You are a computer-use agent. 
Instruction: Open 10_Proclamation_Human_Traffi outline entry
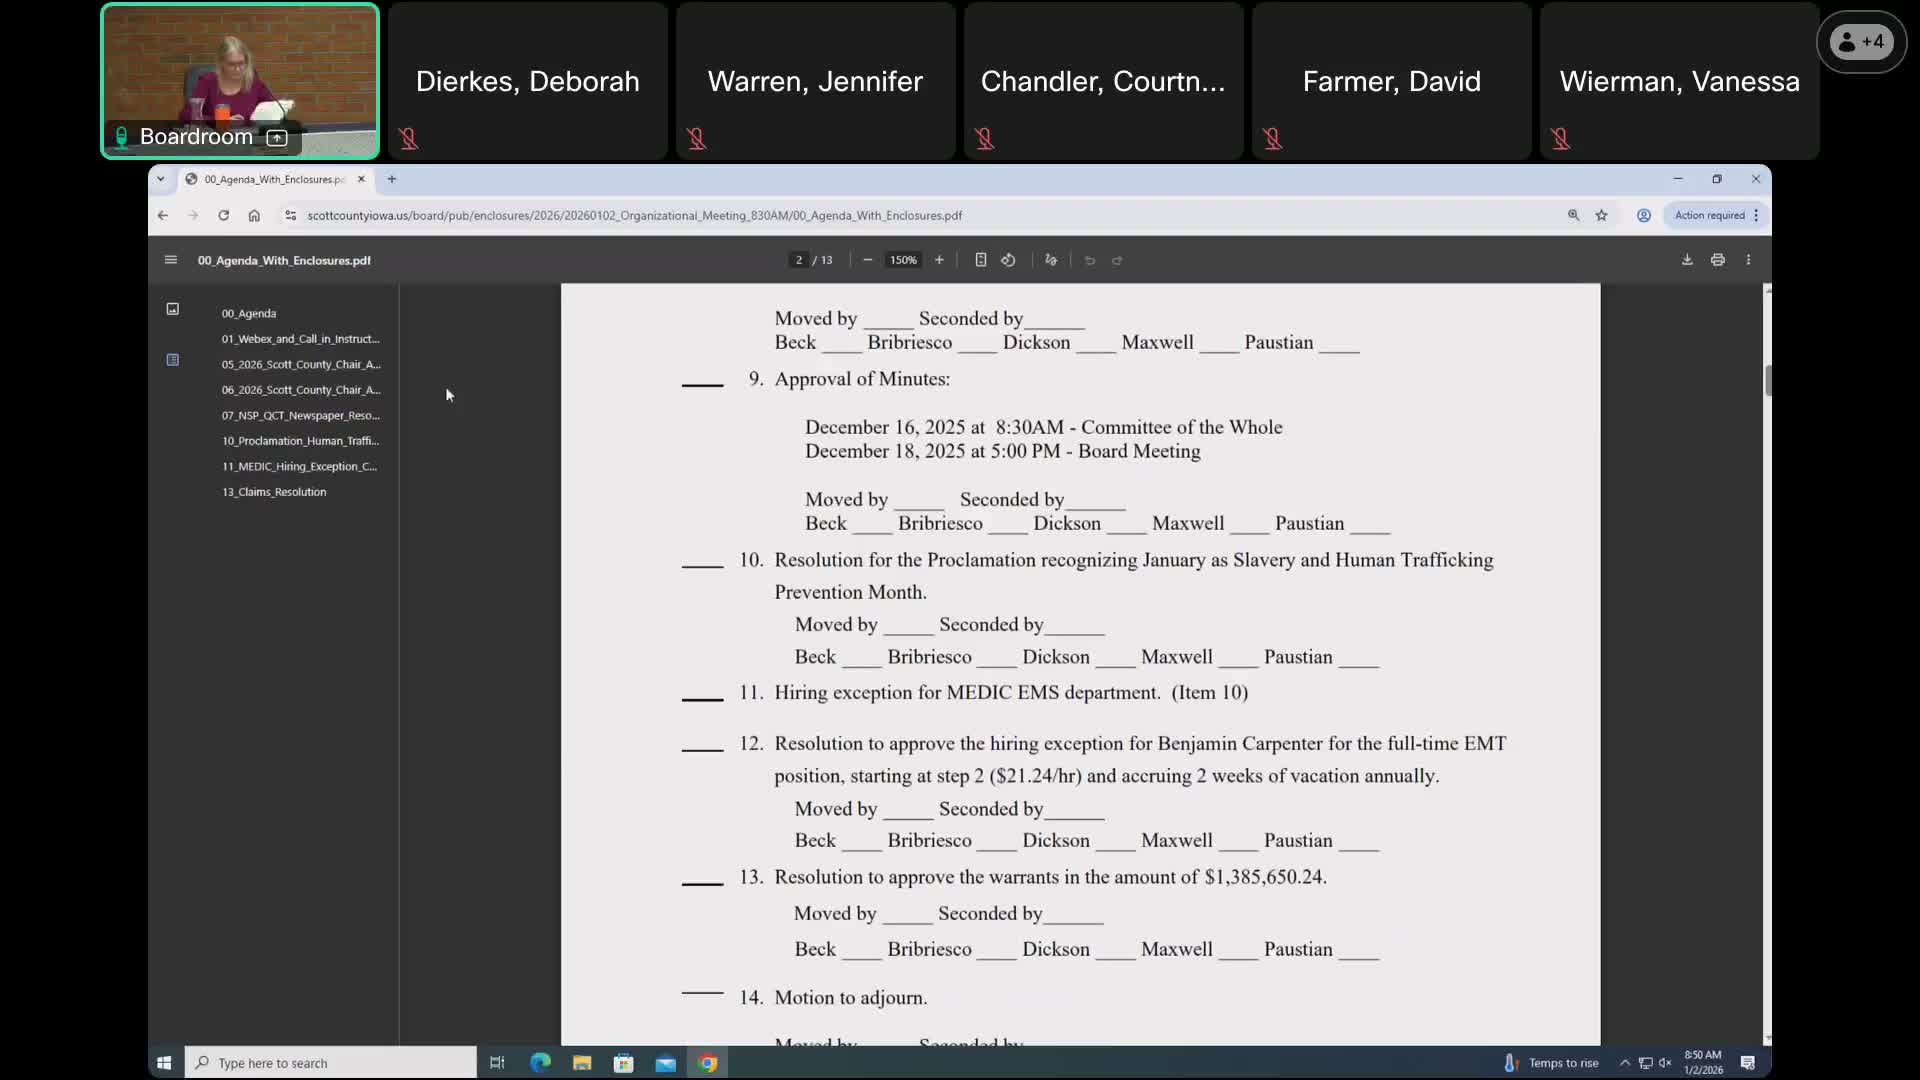point(300,441)
